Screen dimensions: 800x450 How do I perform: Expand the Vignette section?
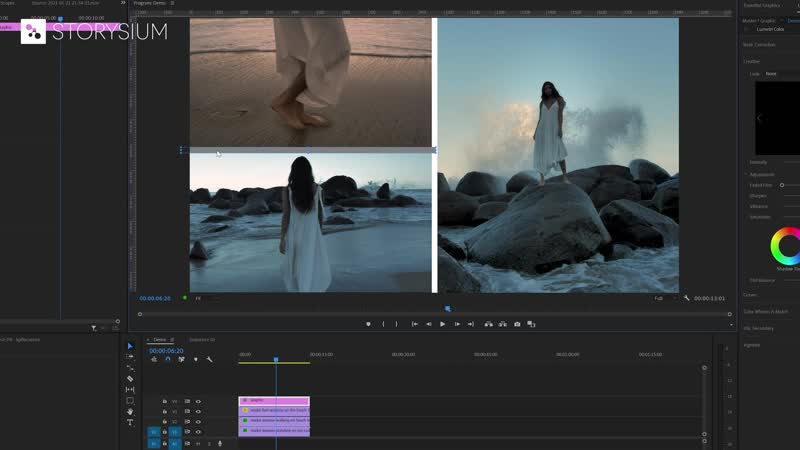tap(752, 345)
